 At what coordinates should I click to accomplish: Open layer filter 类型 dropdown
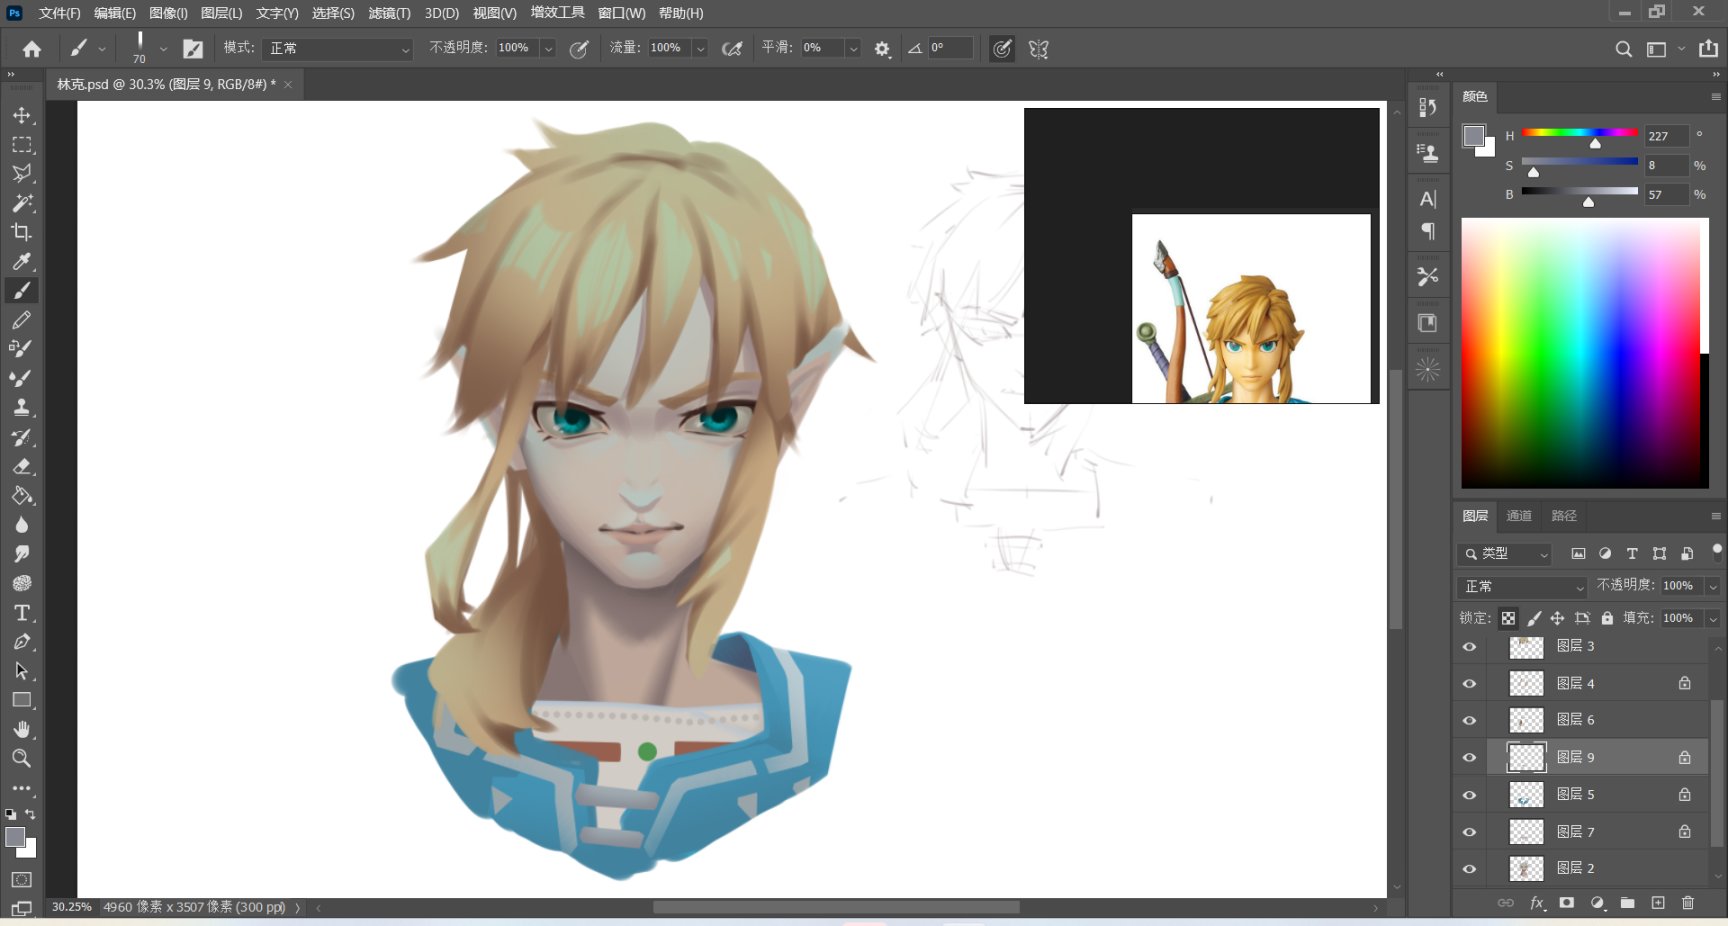click(1504, 554)
